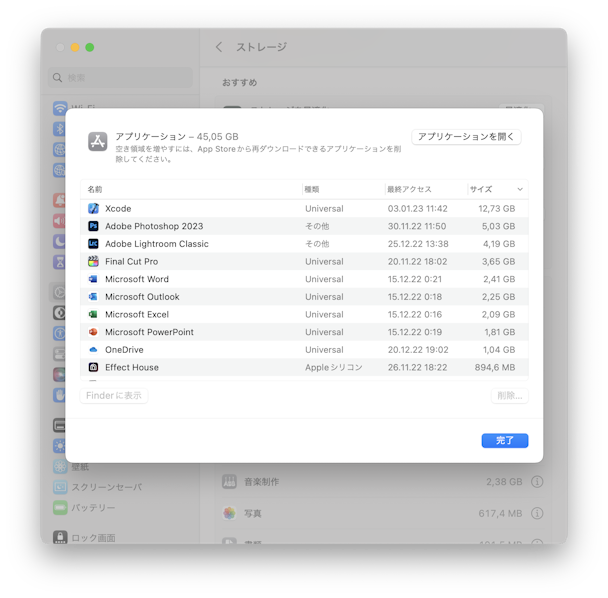
Task: Sort the list by 名前 column
Action: coord(95,189)
